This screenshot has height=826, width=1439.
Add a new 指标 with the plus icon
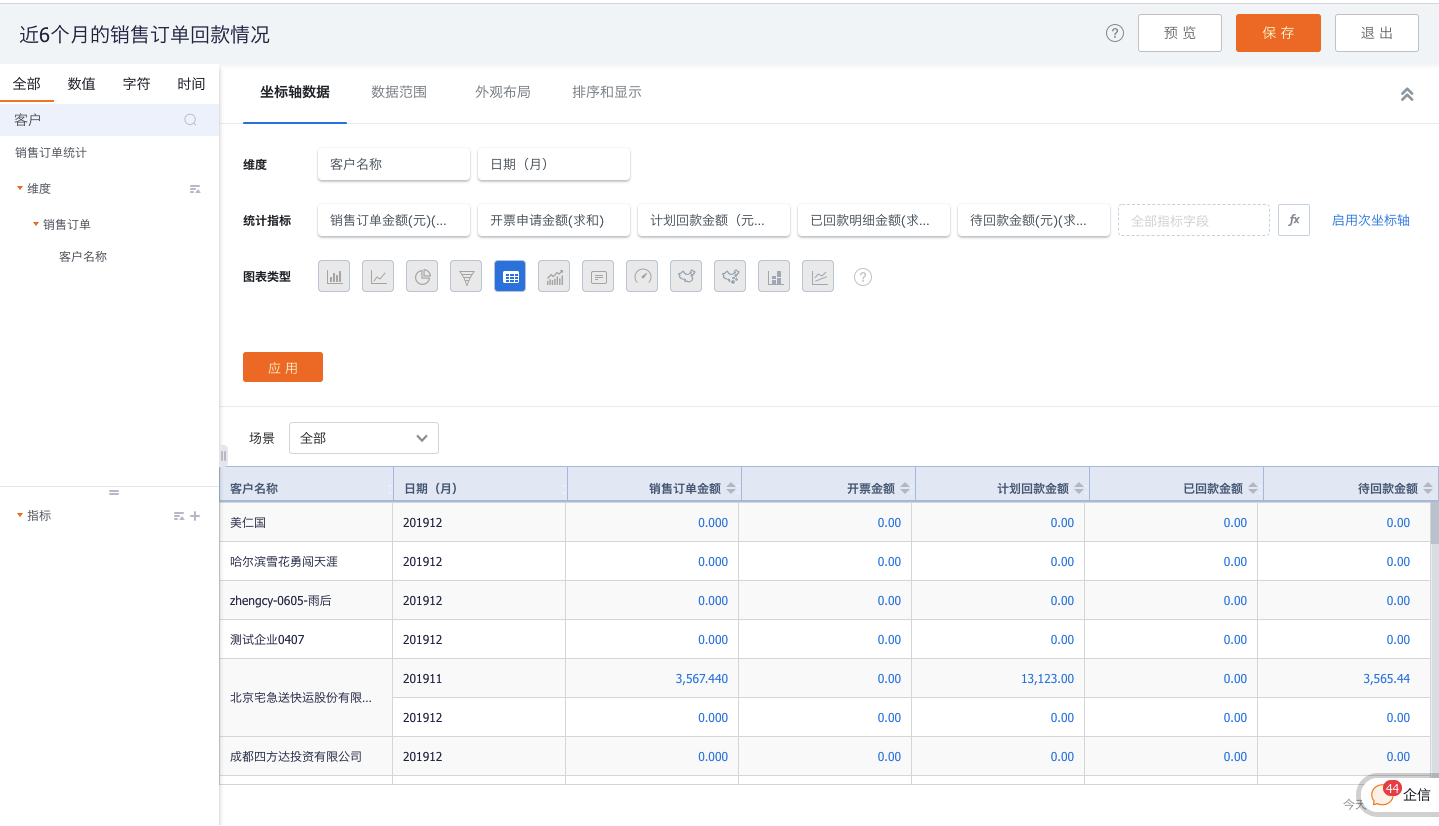click(195, 516)
